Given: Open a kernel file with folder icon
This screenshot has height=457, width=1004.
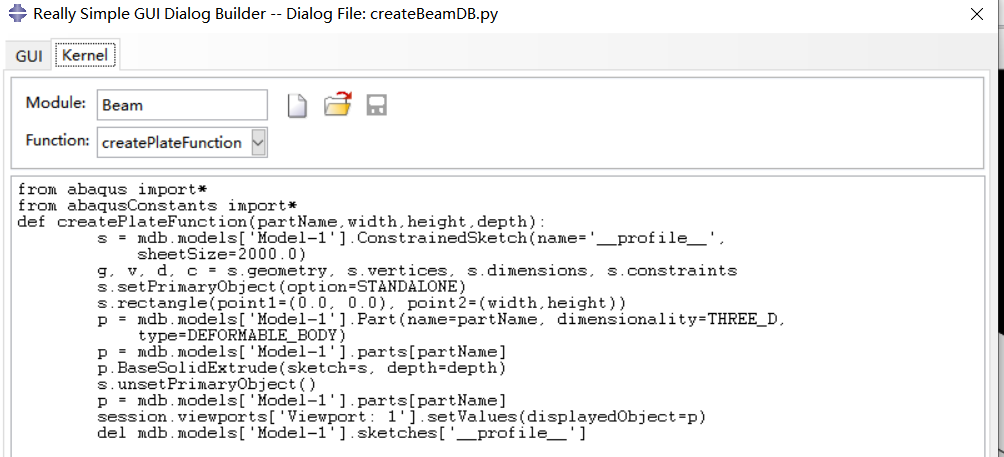Looking at the screenshot, I should (338, 105).
